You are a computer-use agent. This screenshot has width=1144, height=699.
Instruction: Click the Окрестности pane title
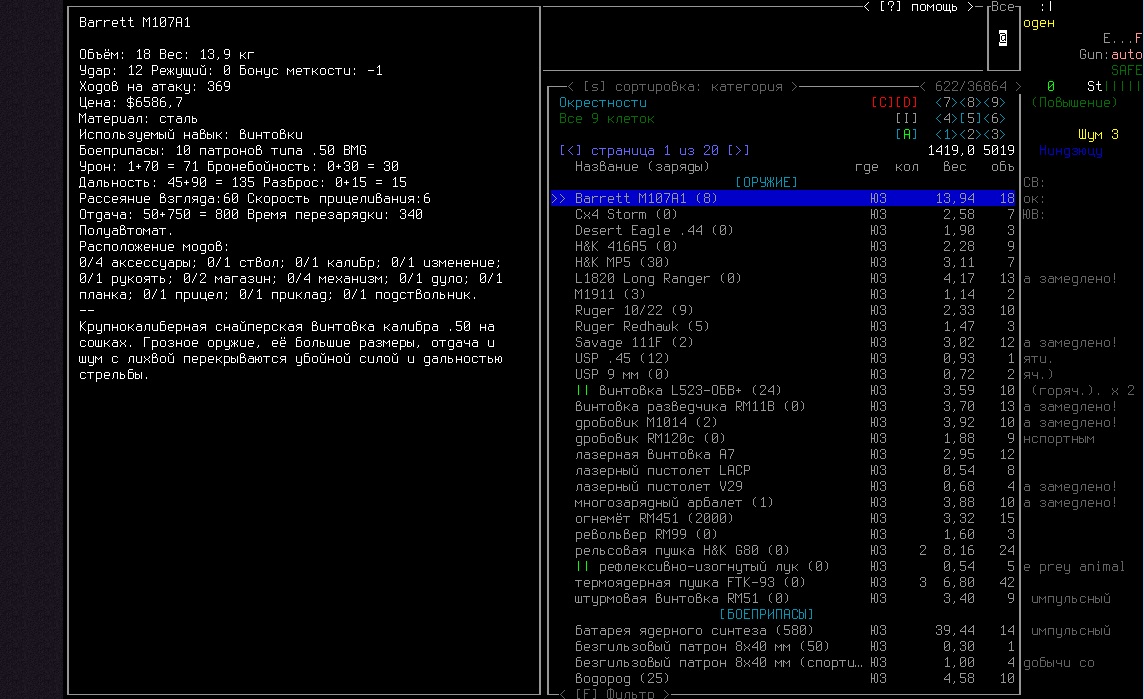click(x=603, y=103)
